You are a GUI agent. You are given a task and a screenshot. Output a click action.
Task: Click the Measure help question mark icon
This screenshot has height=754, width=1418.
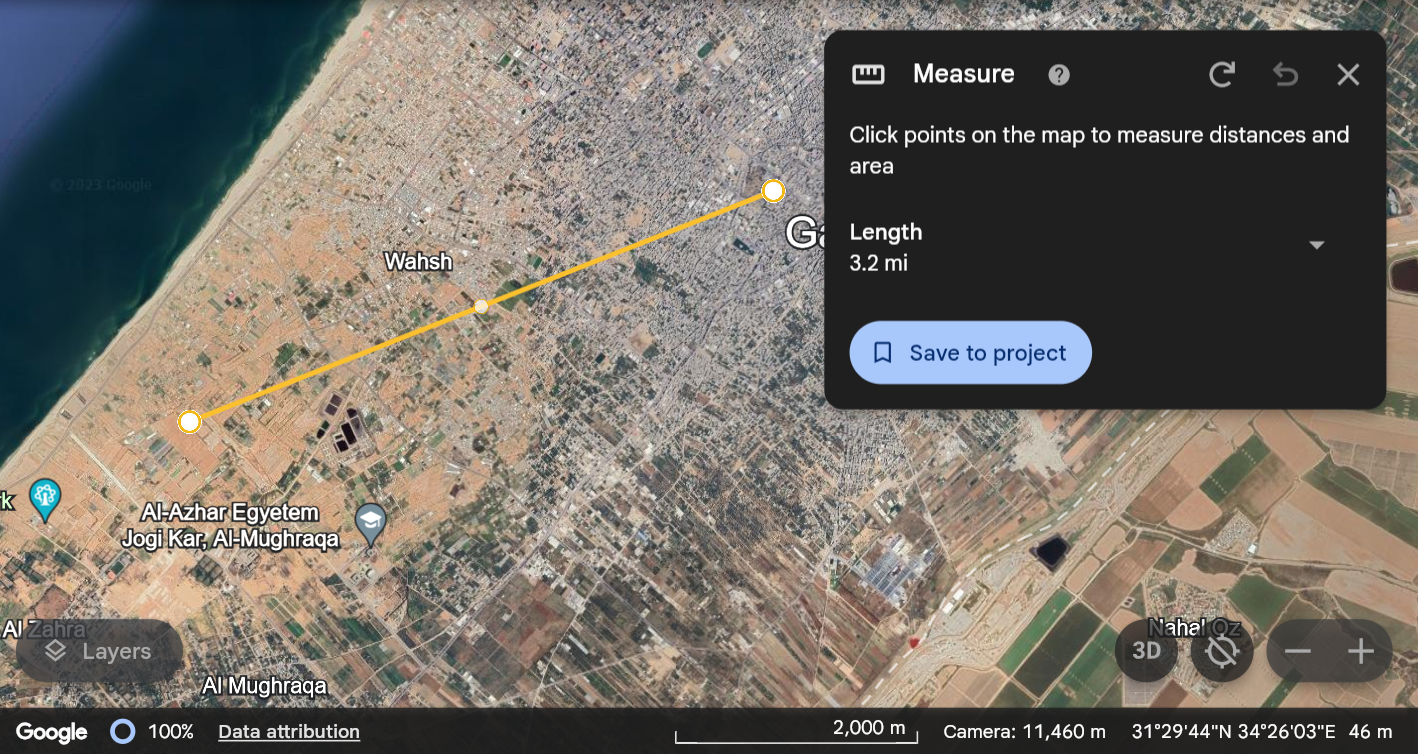point(1059,75)
